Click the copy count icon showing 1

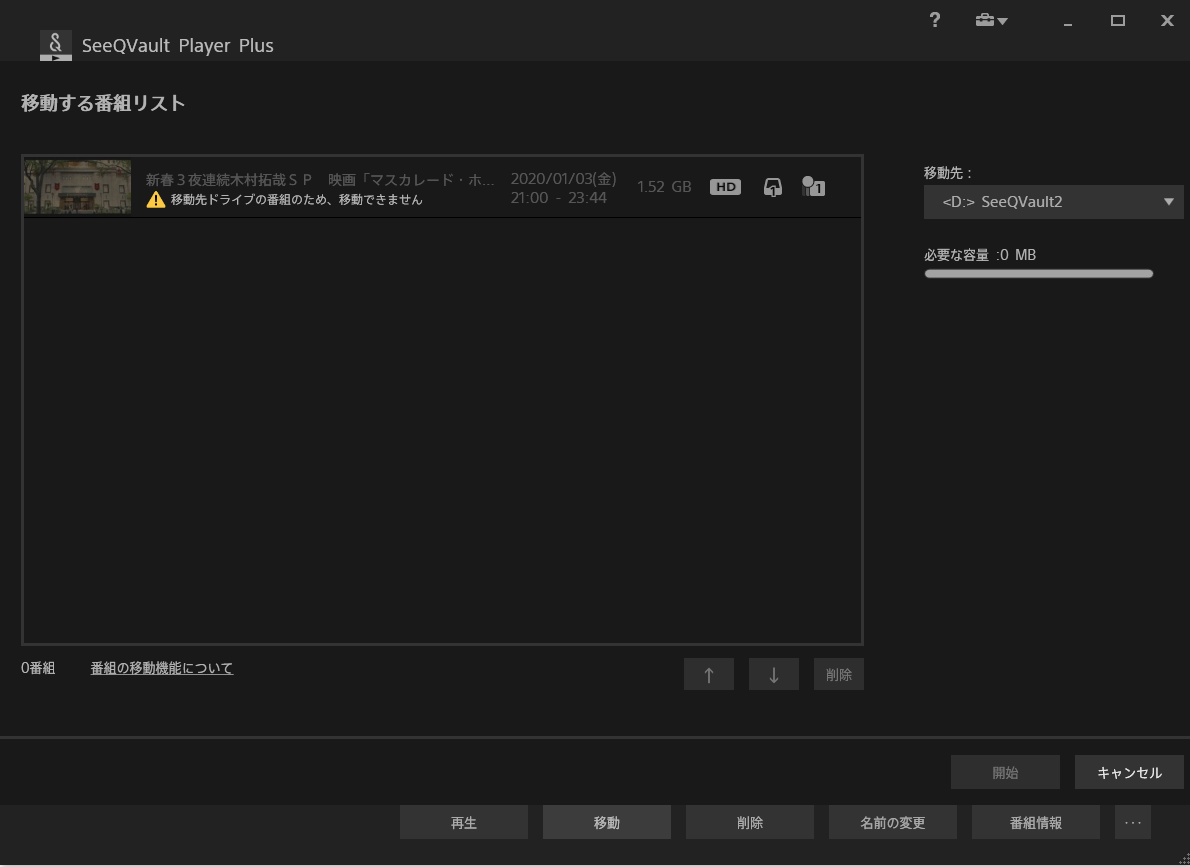[x=813, y=187]
